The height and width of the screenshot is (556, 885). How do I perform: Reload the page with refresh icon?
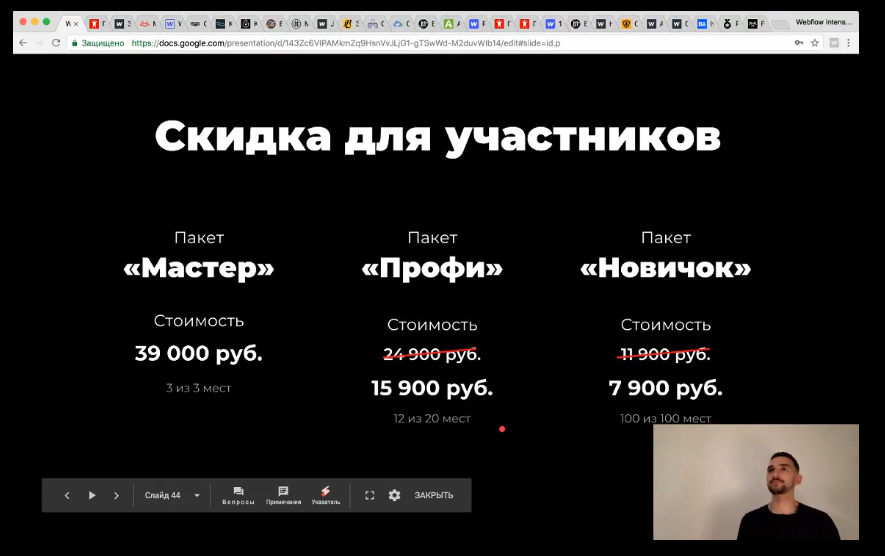click(x=55, y=43)
